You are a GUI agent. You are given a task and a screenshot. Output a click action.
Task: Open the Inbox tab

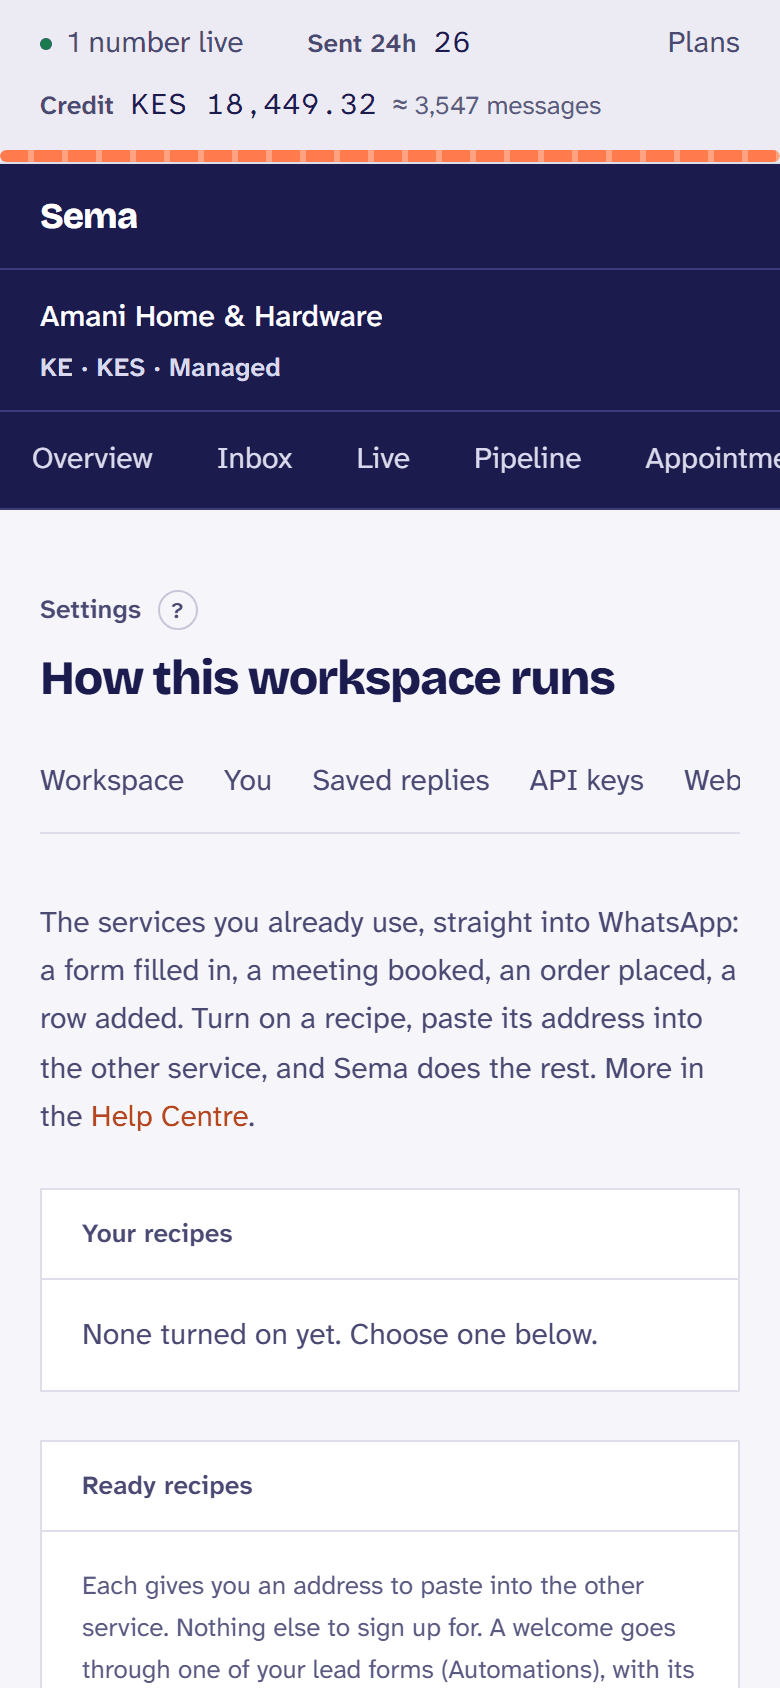[254, 458]
